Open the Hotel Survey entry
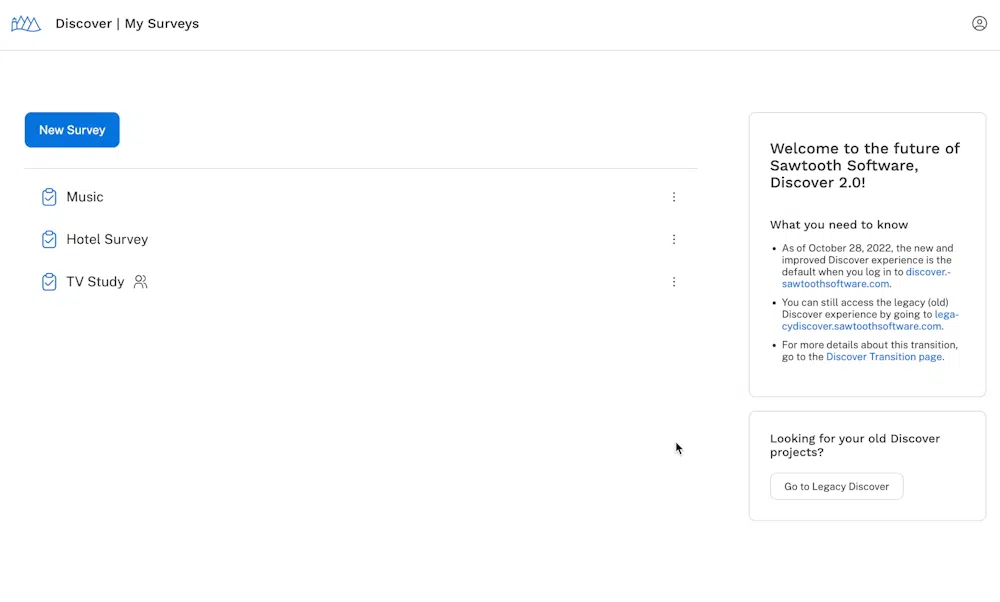1000x602 pixels. click(x=107, y=239)
